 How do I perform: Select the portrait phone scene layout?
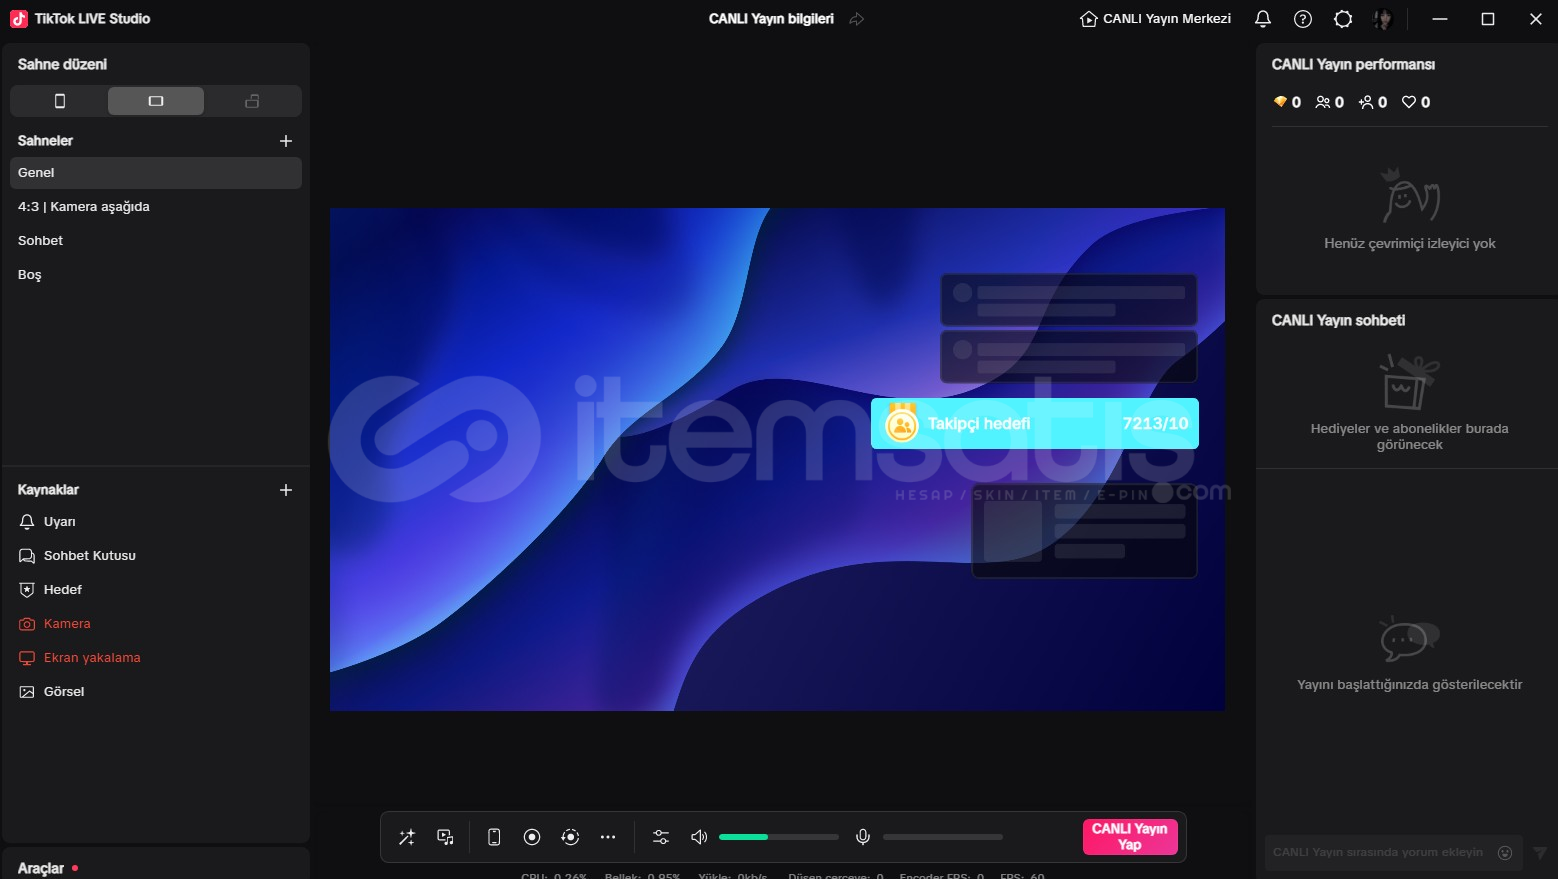pos(60,101)
